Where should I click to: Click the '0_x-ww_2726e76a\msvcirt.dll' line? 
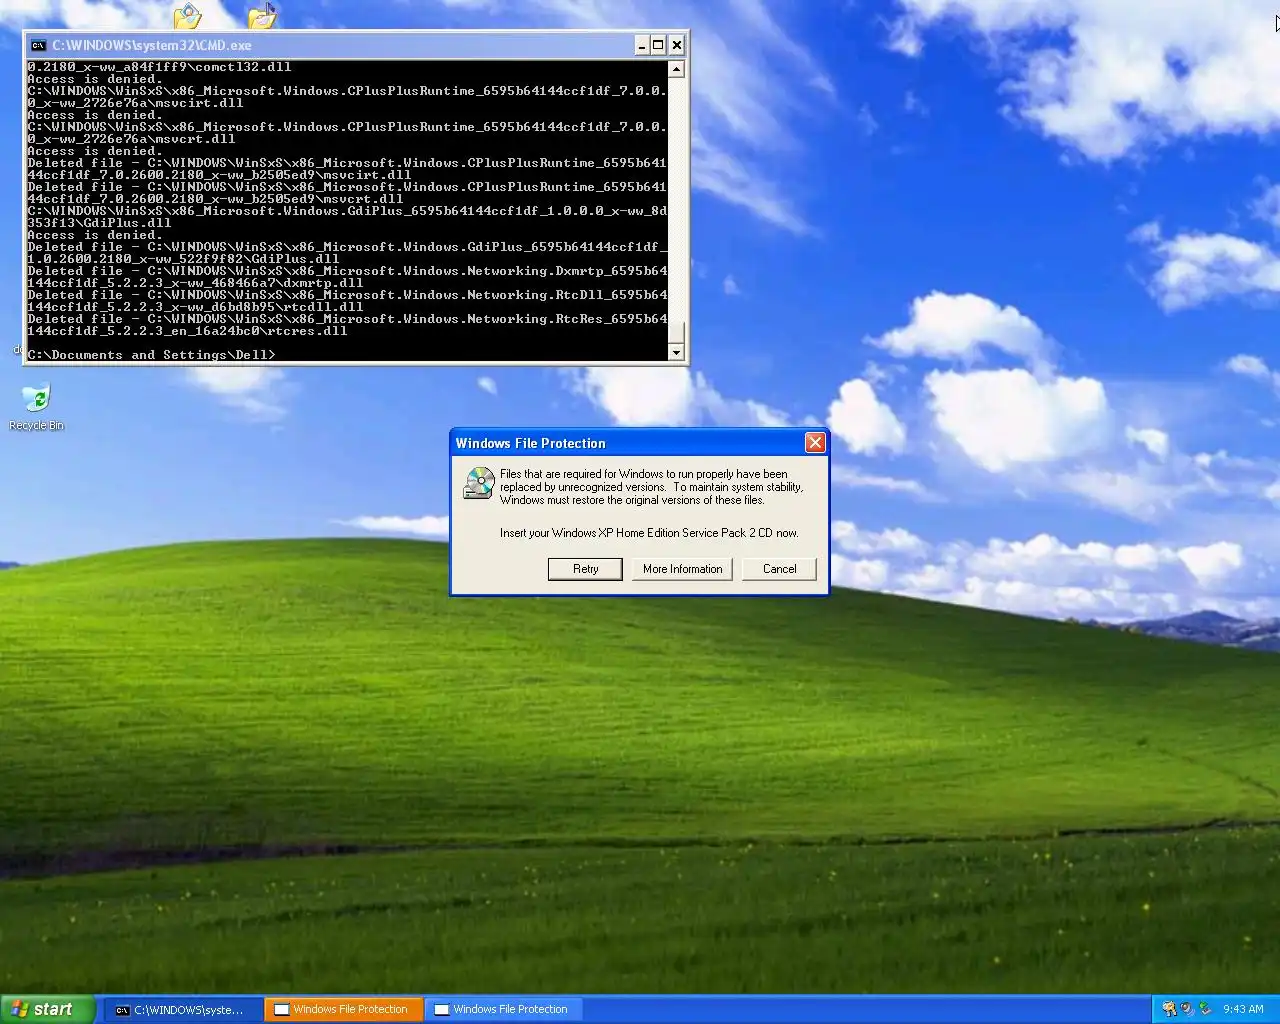click(135, 103)
